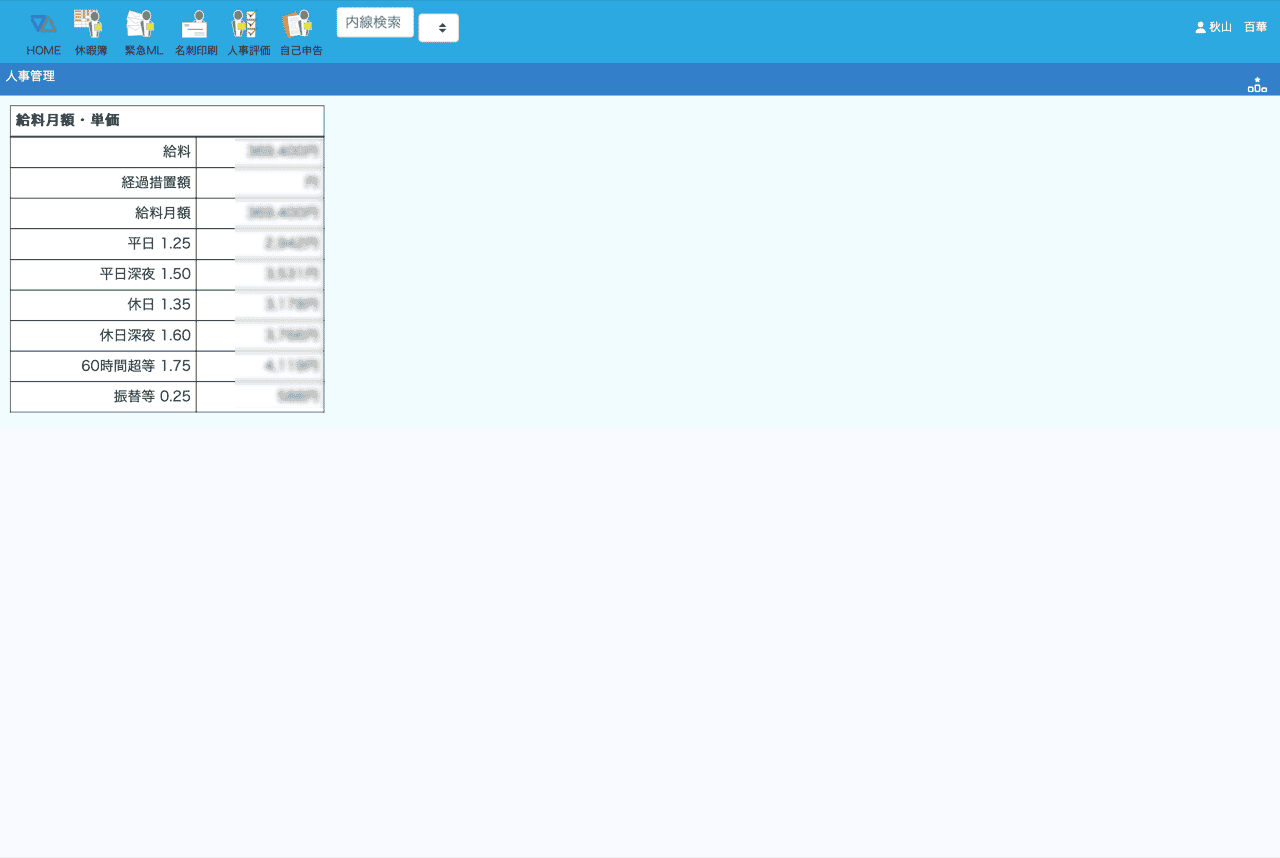This screenshot has width=1280, height=858.
Task: Select the 平日深夜 1.50 row label
Action: click(145, 274)
